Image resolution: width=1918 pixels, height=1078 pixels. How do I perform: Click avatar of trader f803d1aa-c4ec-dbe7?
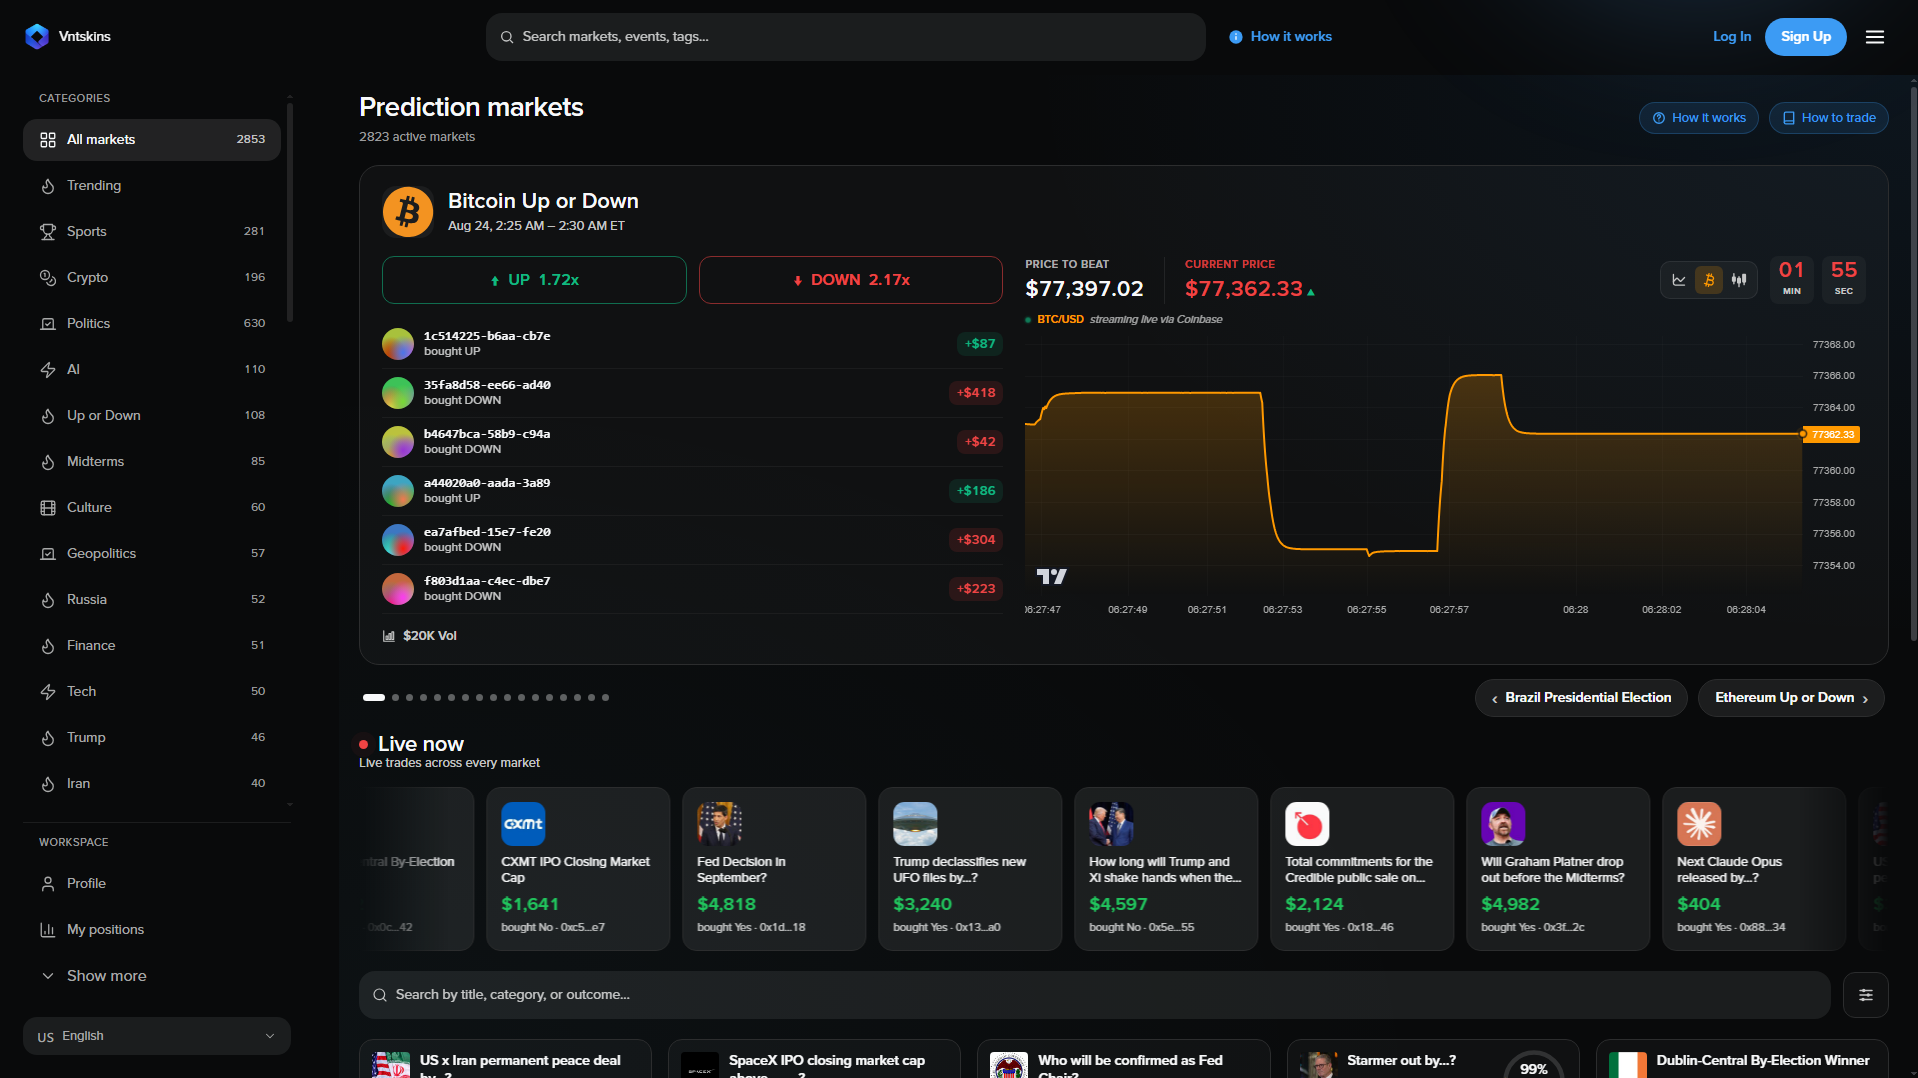[398, 589]
